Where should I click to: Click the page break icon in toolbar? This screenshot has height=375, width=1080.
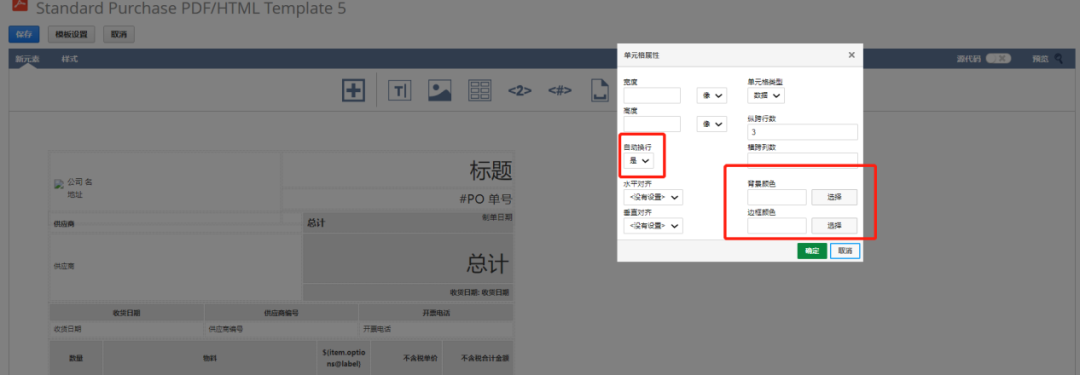point(599,90)
